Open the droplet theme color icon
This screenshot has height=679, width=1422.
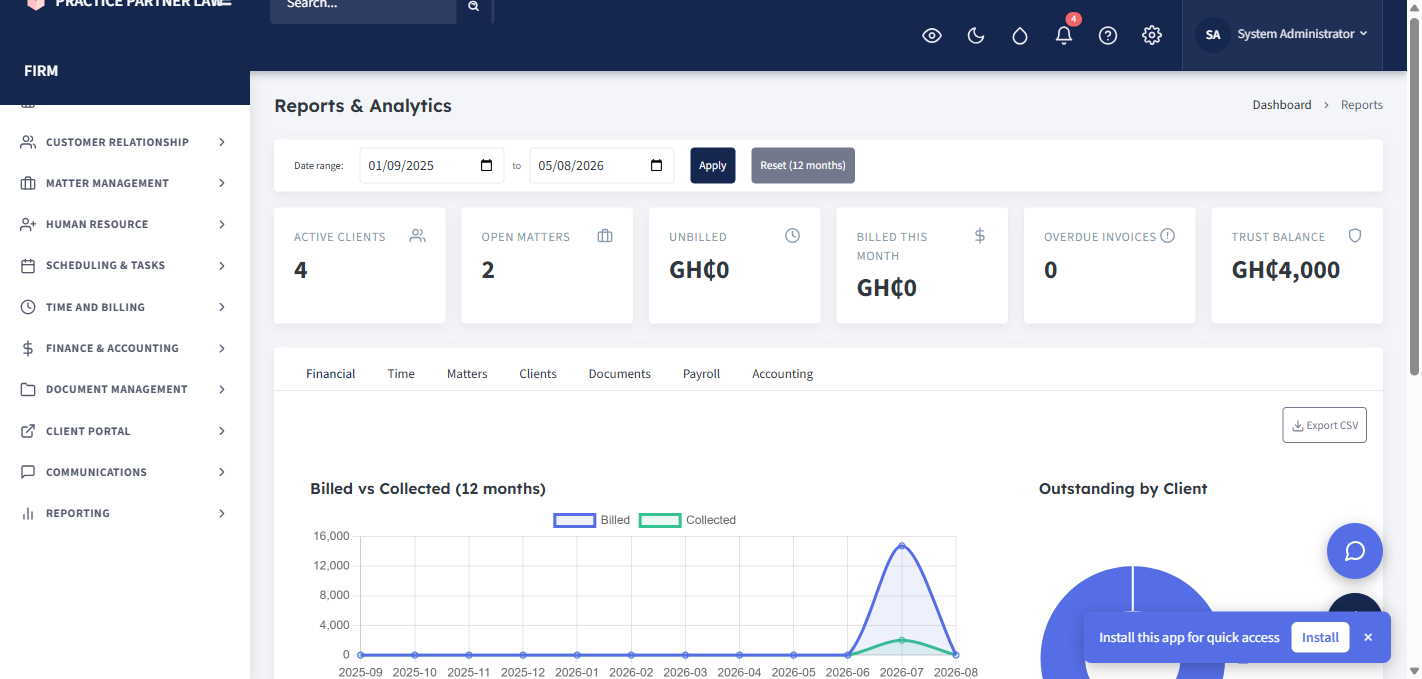pyautogui.click(x=1020, y=36)
